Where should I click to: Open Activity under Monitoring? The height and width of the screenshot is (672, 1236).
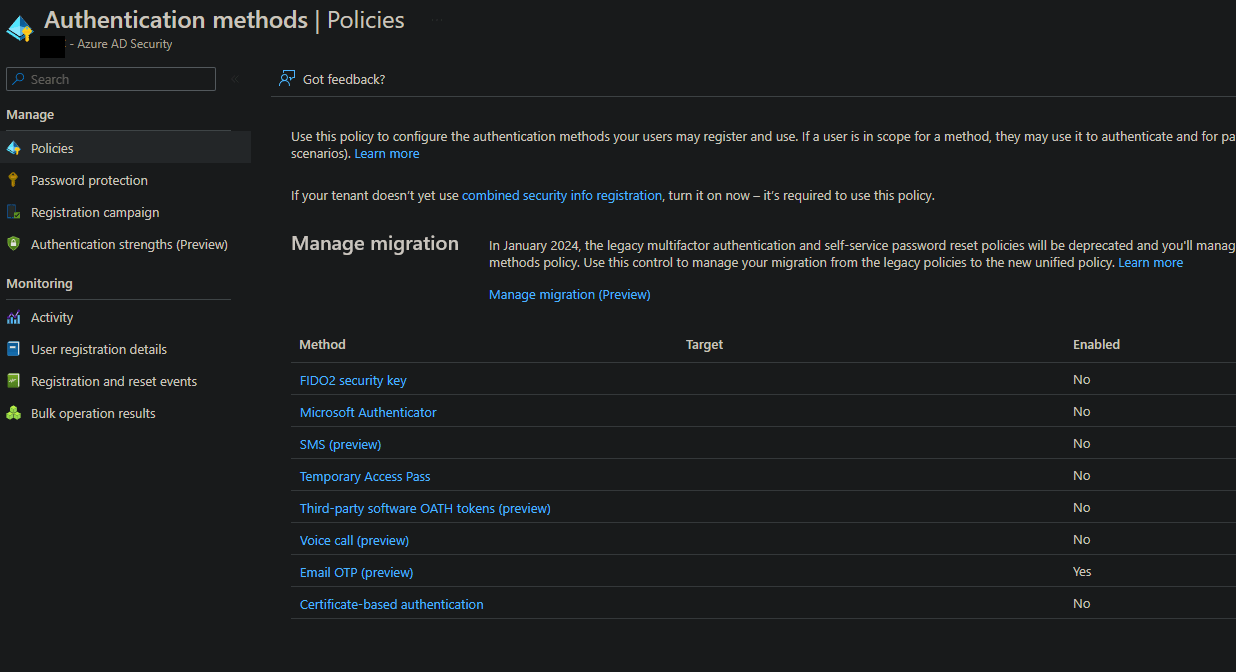pyautogui.click(x=52, y=317)
